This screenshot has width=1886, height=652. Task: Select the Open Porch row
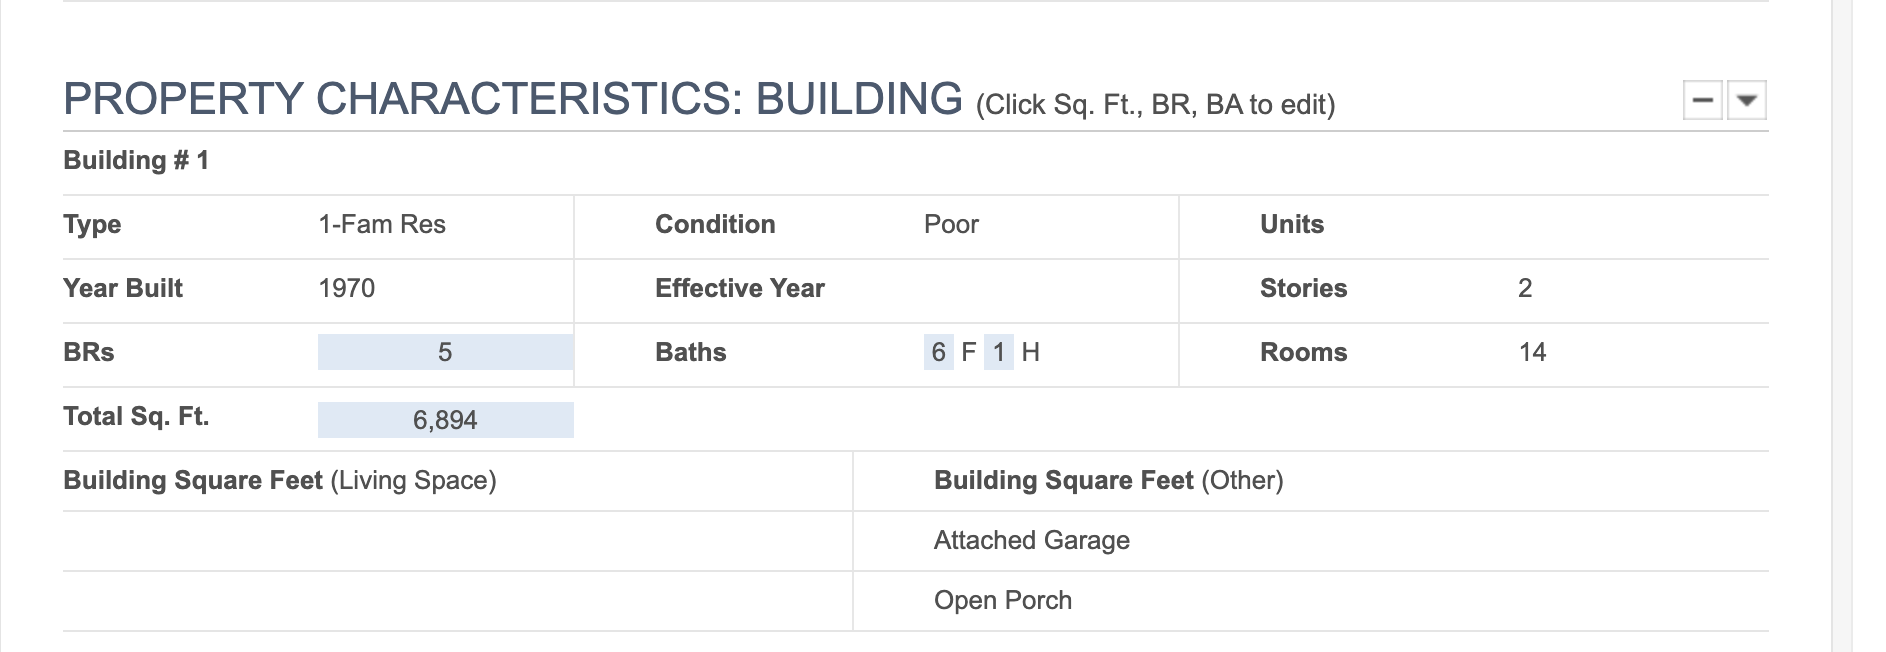pos(1311,601)
